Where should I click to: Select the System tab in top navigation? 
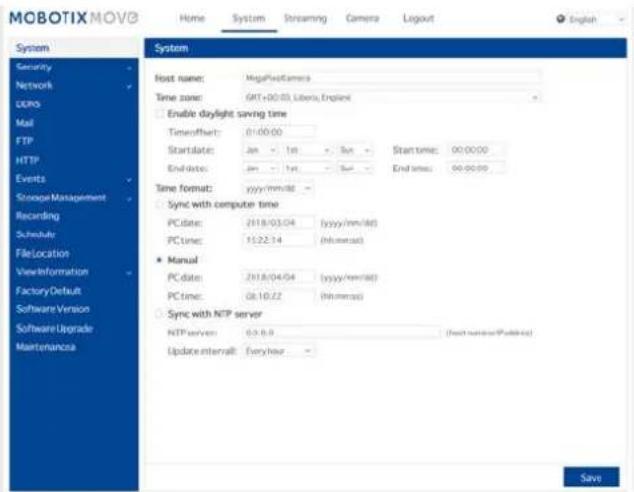pyautogui.click(x=249, y=18)
